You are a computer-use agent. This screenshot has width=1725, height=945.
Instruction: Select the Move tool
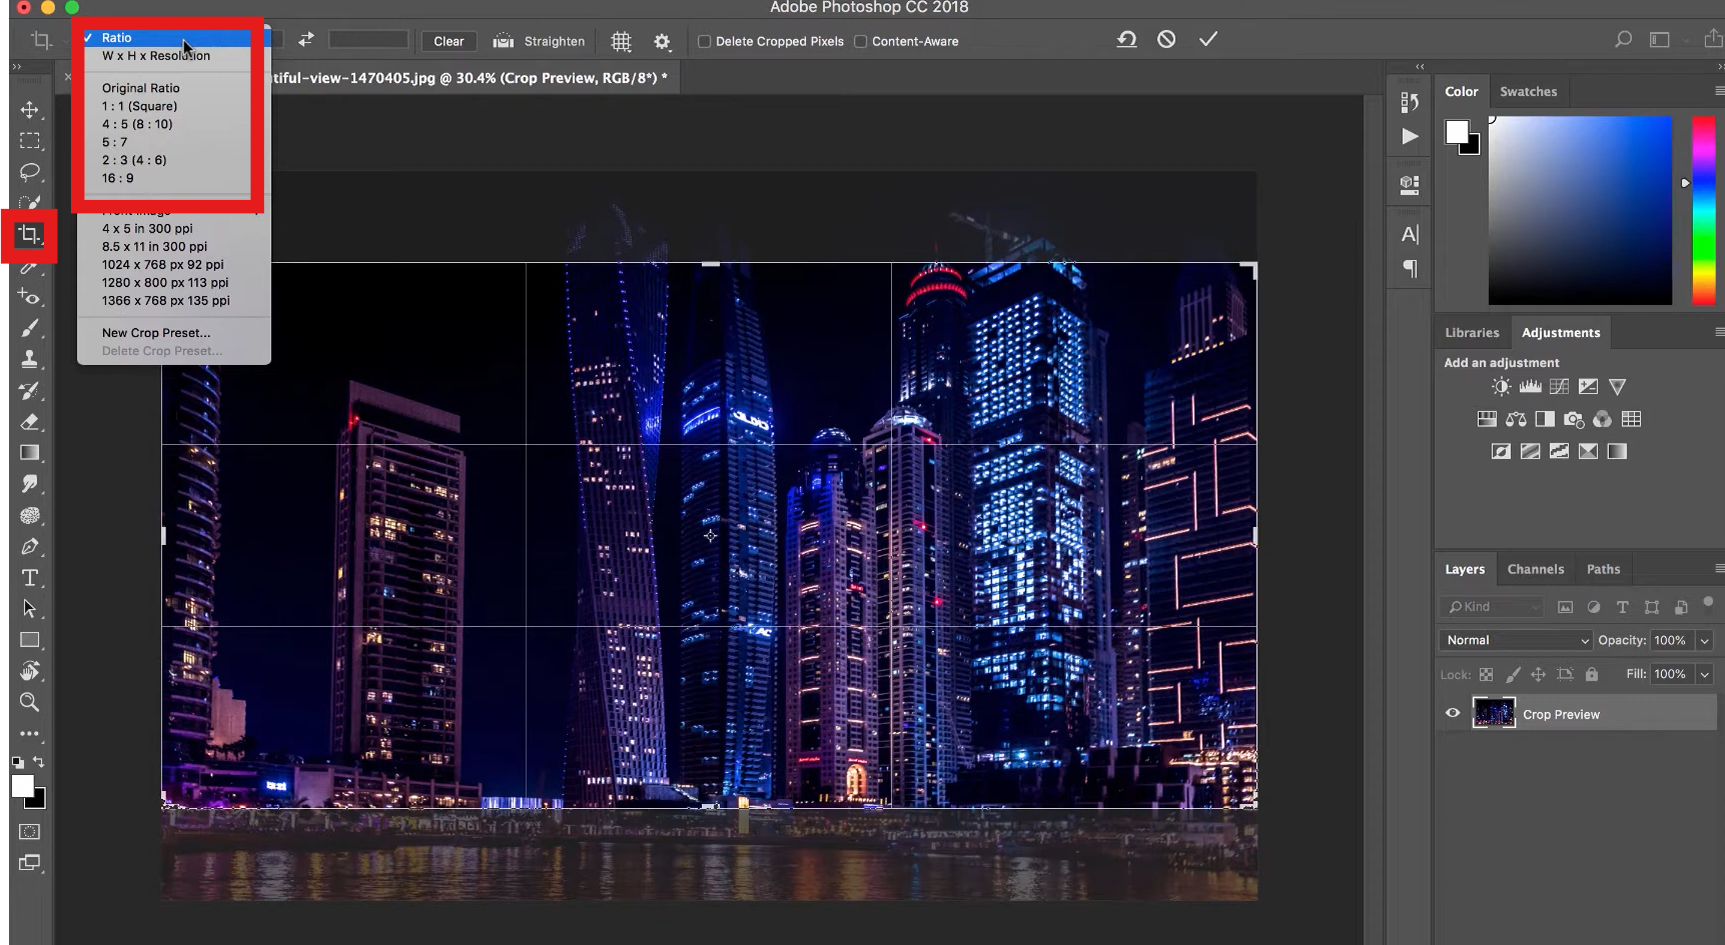31,111
